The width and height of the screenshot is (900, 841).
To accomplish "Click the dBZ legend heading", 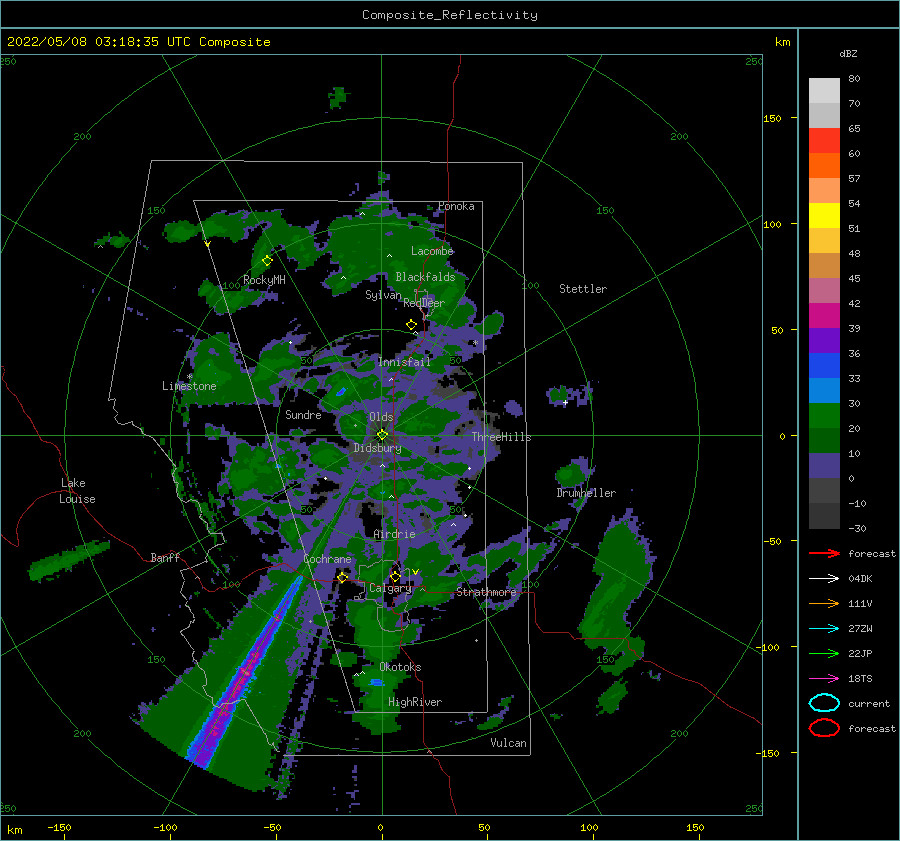I will (x=848, y=53).
